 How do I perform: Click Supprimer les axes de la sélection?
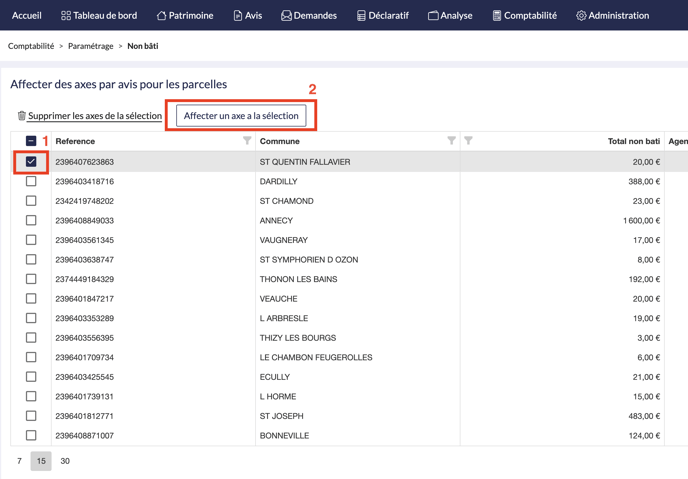(x=95, y=116)
